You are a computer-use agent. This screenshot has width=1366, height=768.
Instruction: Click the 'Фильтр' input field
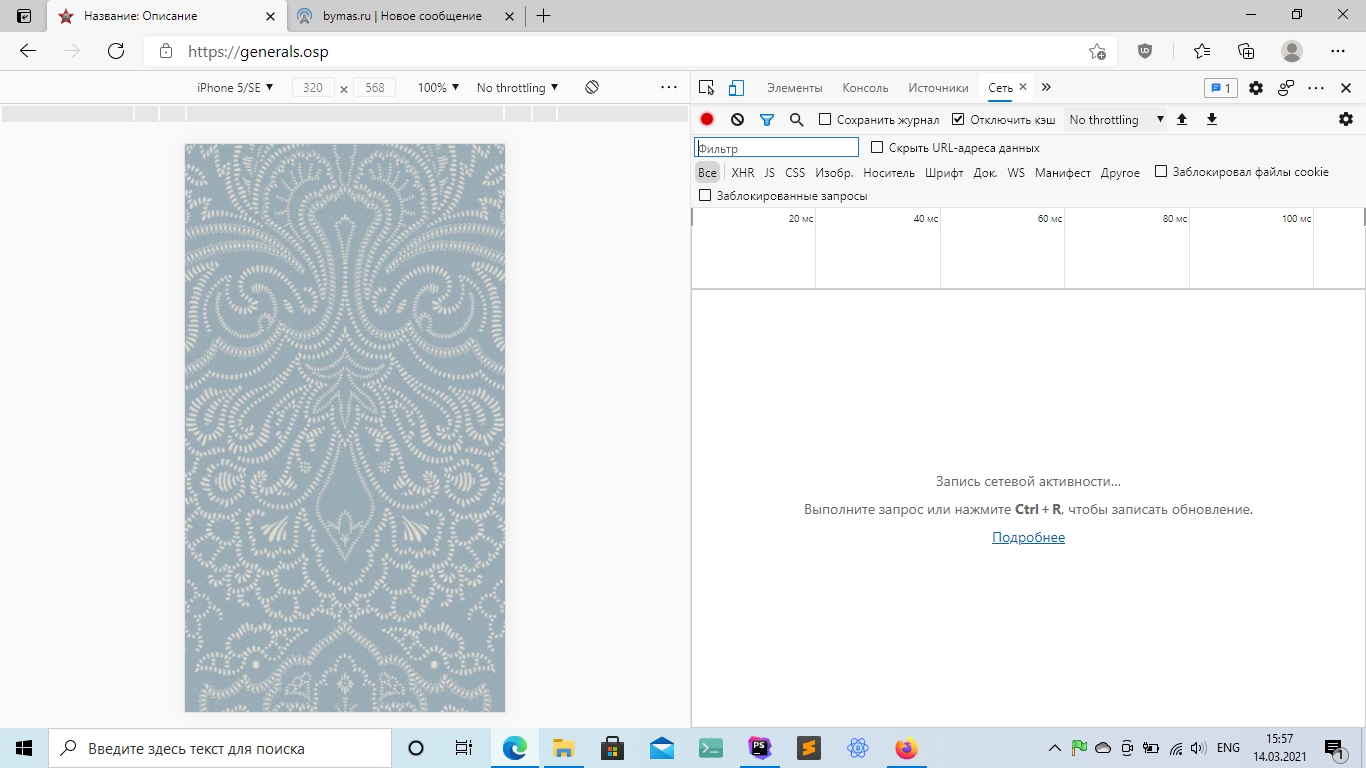click(776, 148)
